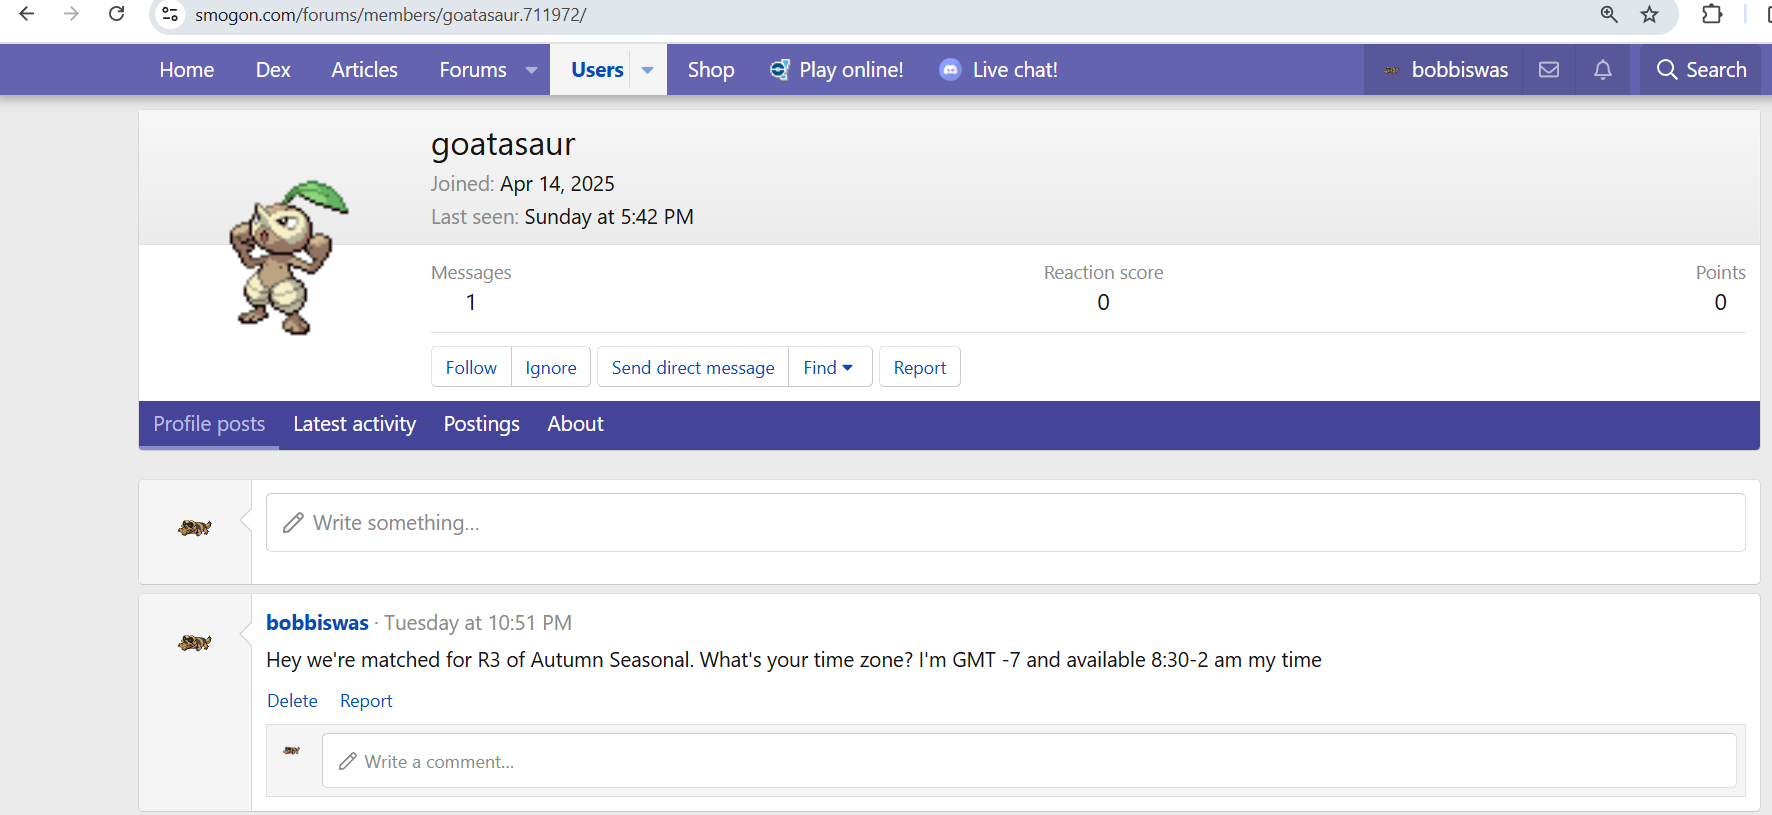Open the inbox envelope icon
1772x815 pixels.
1548,70
